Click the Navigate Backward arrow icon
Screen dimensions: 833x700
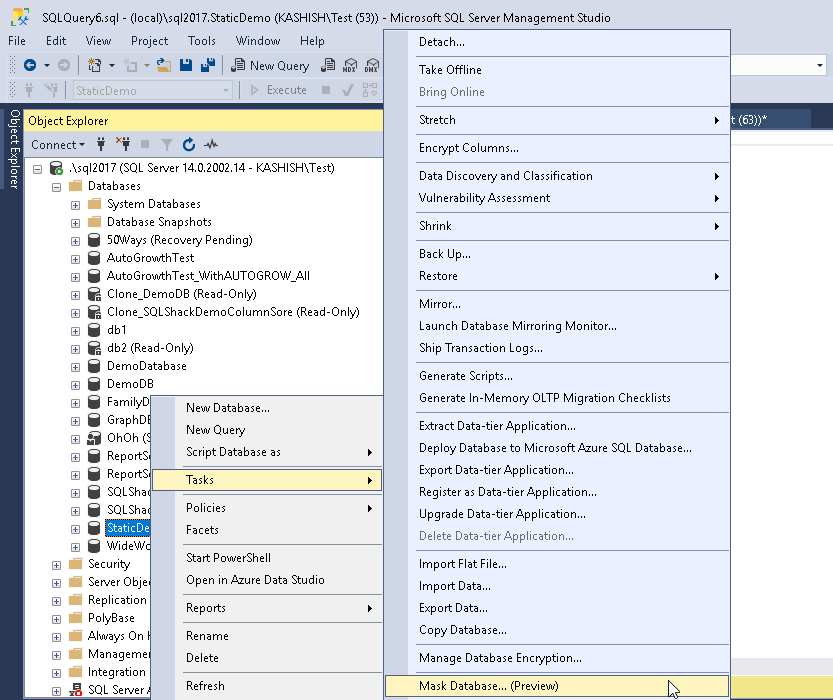(x=30, y=65)
